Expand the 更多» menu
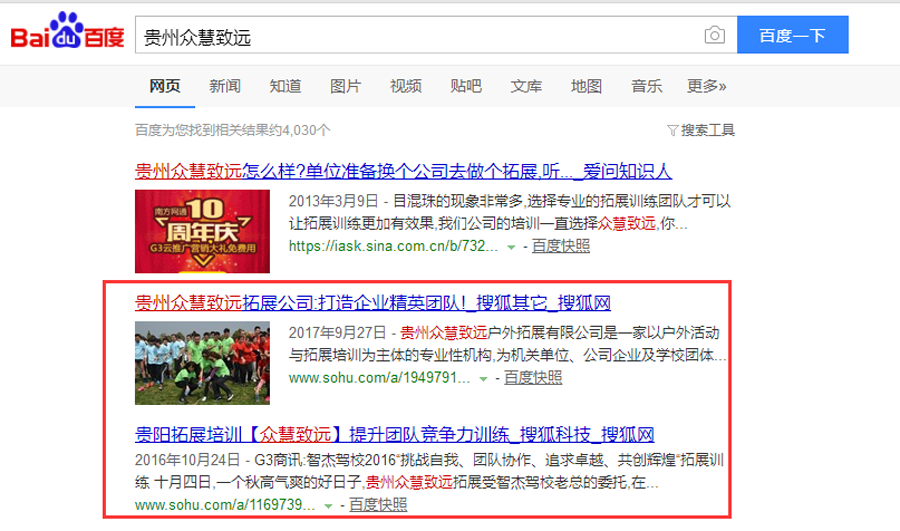Image resolution: width=900 pixels, height=531 pixels. click(x=707, y=86)
